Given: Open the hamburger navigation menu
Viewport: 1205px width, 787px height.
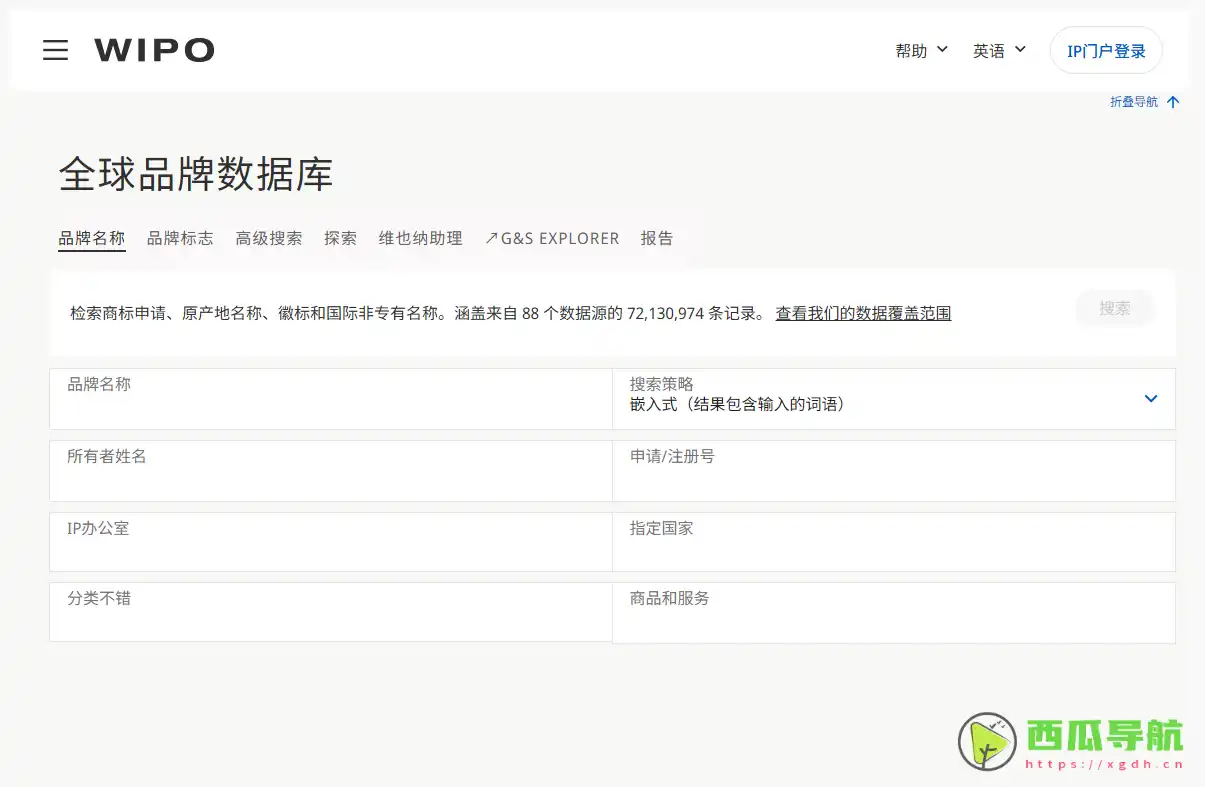Looking at the screenshot, I should tap(55, 50).
